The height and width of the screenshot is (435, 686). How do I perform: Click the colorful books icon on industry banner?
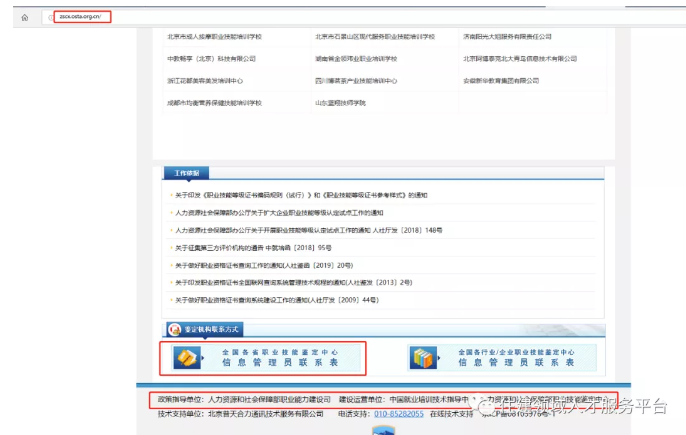(x=423, y=358)
